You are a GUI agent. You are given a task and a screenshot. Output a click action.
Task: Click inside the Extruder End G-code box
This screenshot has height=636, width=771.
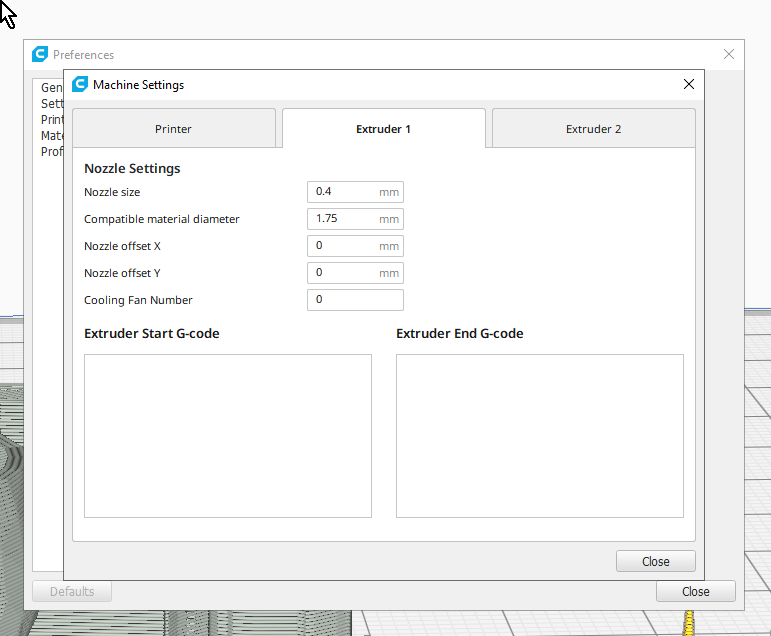(x=540, y=436)
